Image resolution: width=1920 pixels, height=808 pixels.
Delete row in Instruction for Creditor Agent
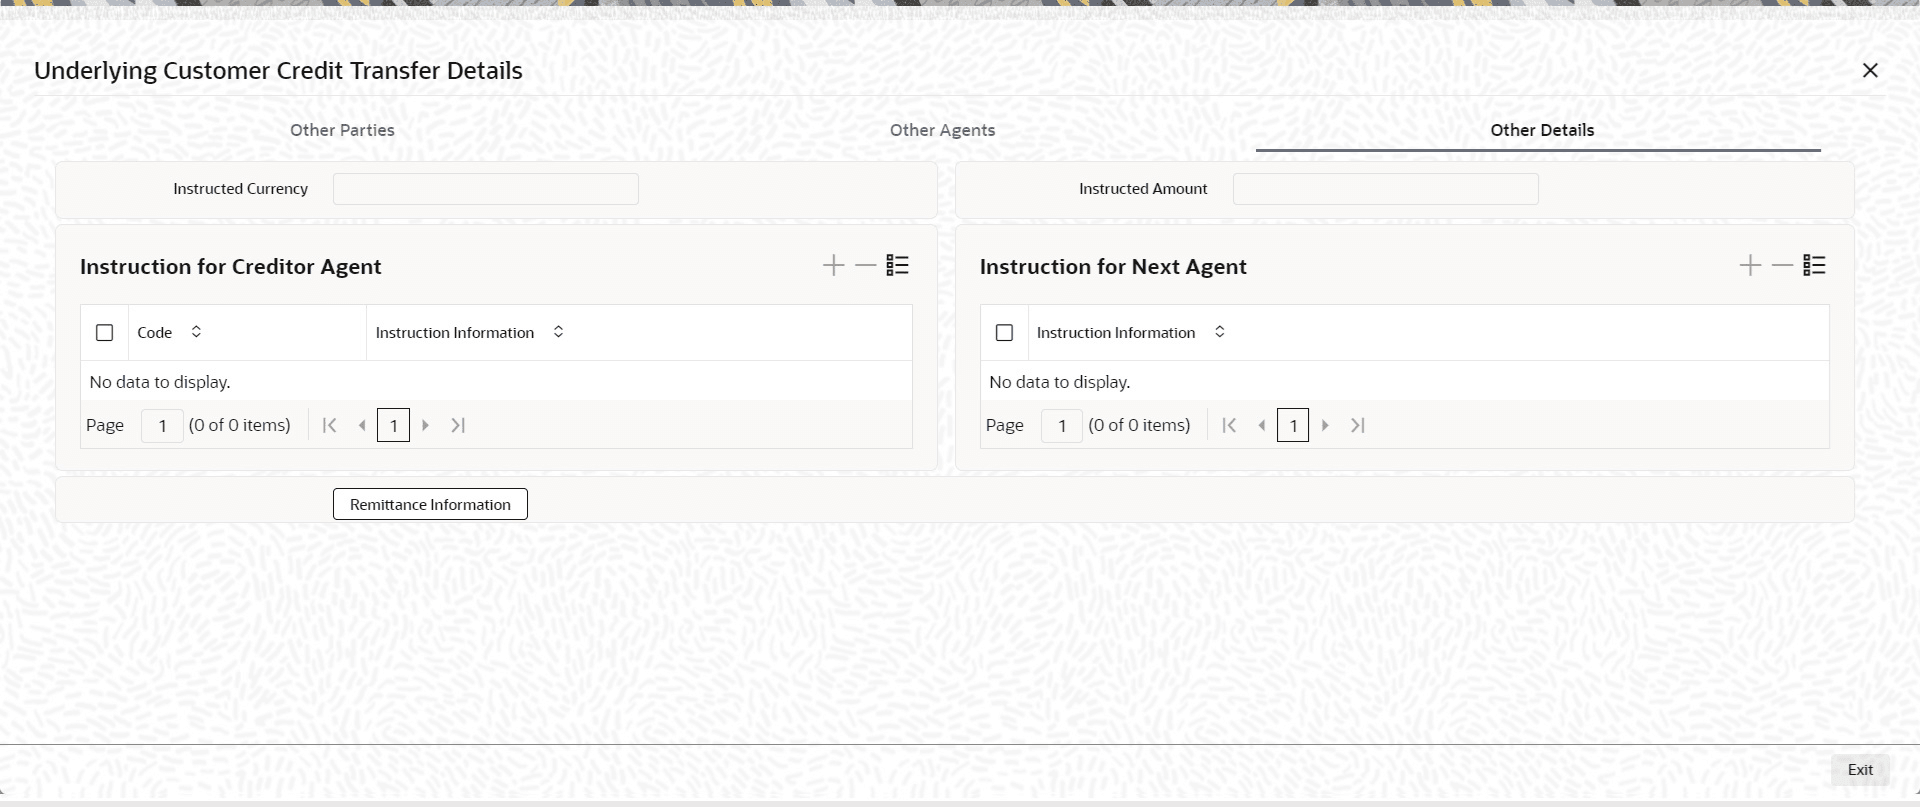865,266
